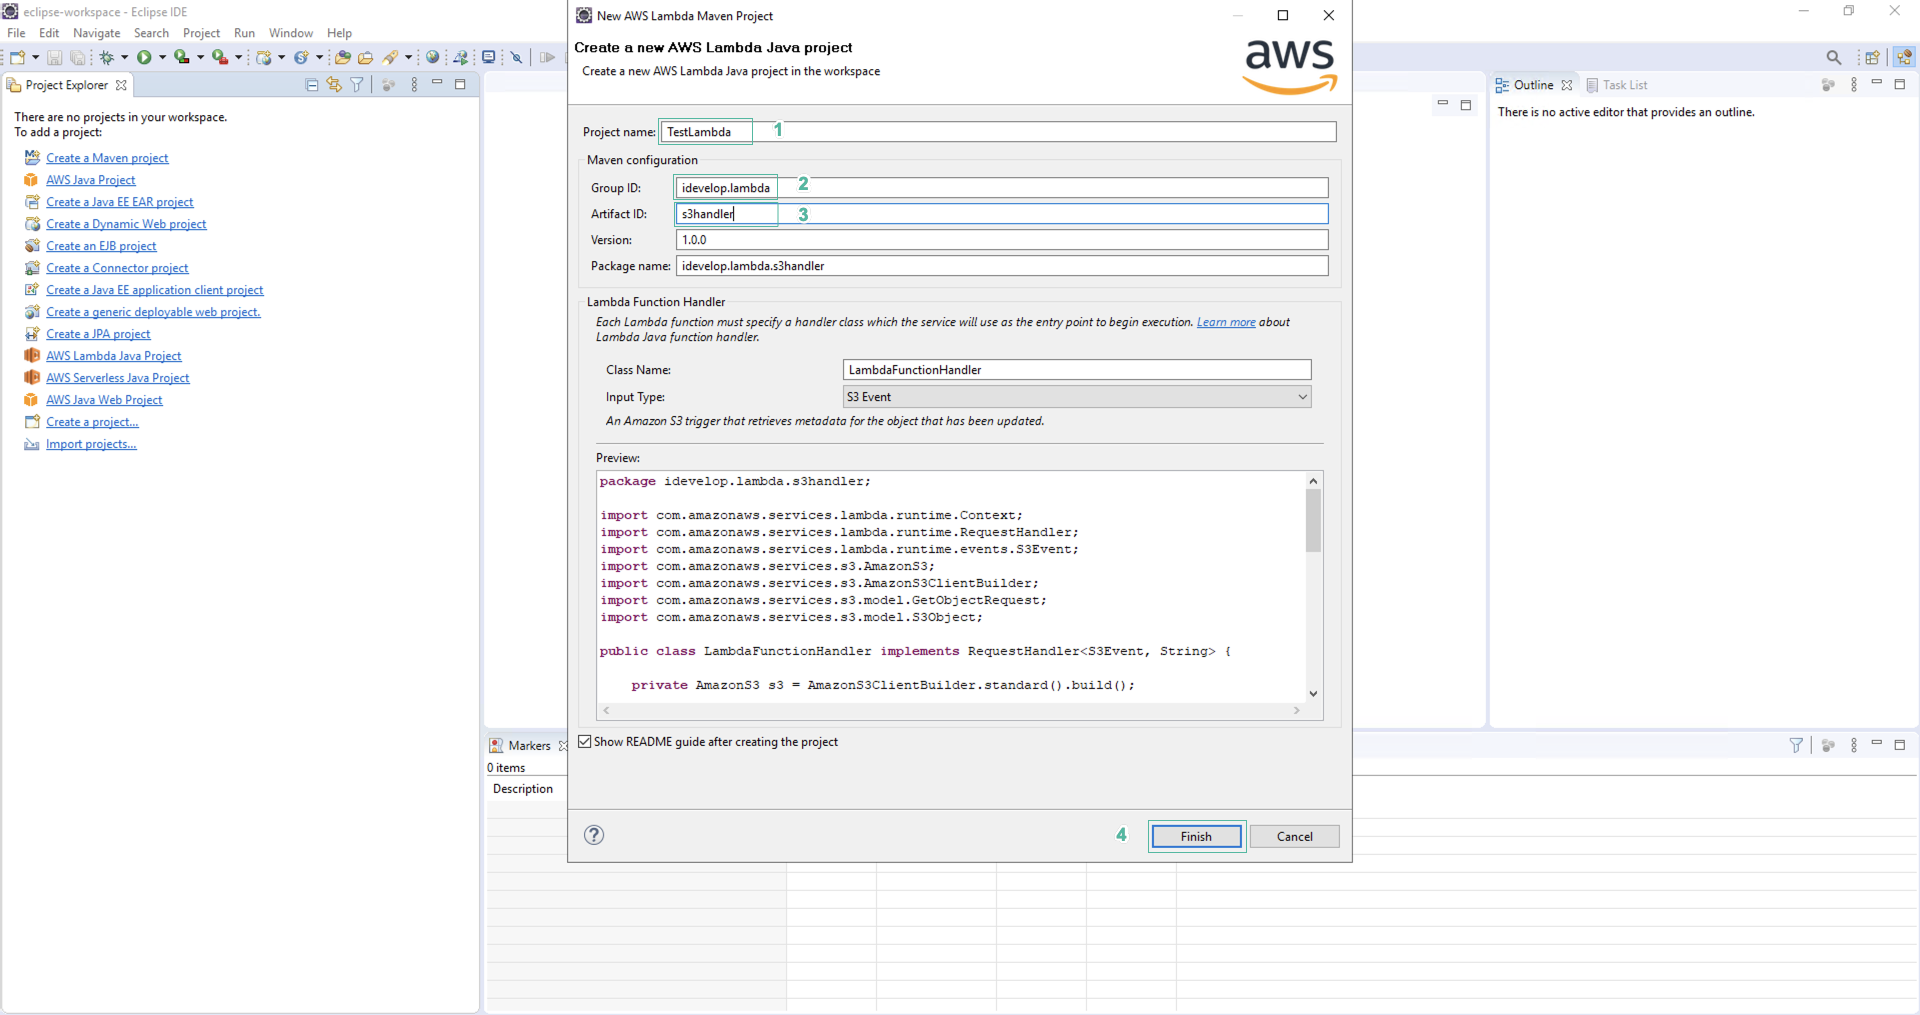Click the magnifier quick access search icon
This screenshot has width=1920, height=1015.
pos(1833,58)
